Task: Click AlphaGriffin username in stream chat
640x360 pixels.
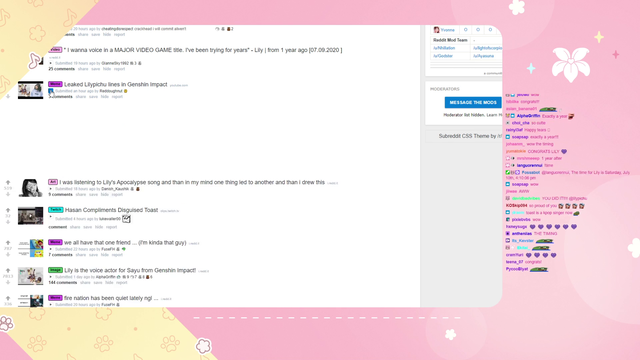Action: click(x=528, y=116)
